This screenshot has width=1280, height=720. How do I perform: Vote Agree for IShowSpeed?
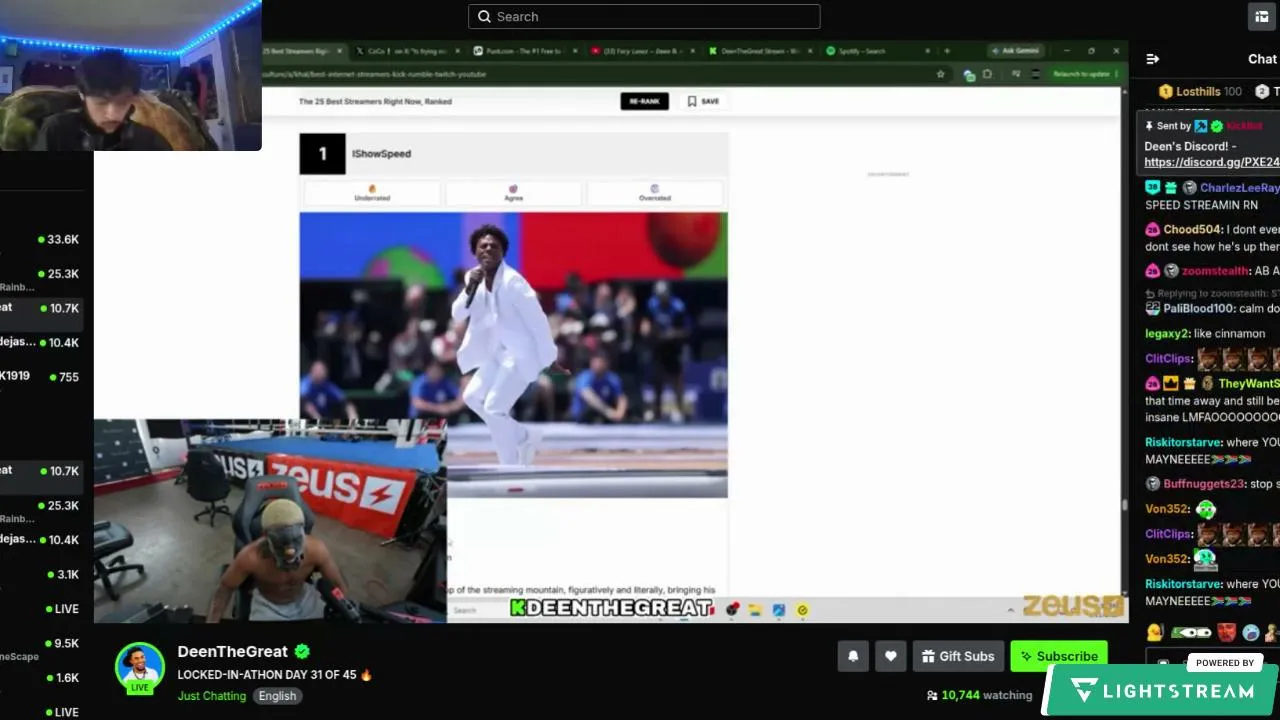pos(513,193)
